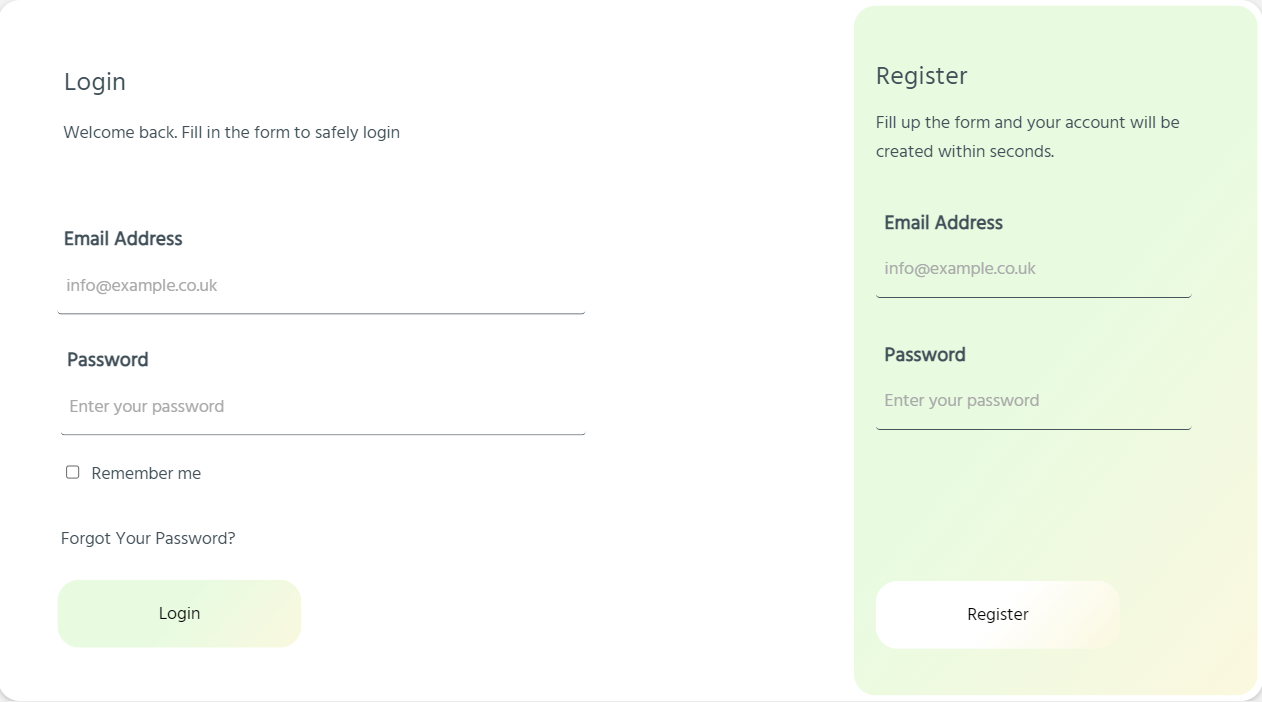Select the Password label in Register panel

pyautogui.click(x=925, y=355)
